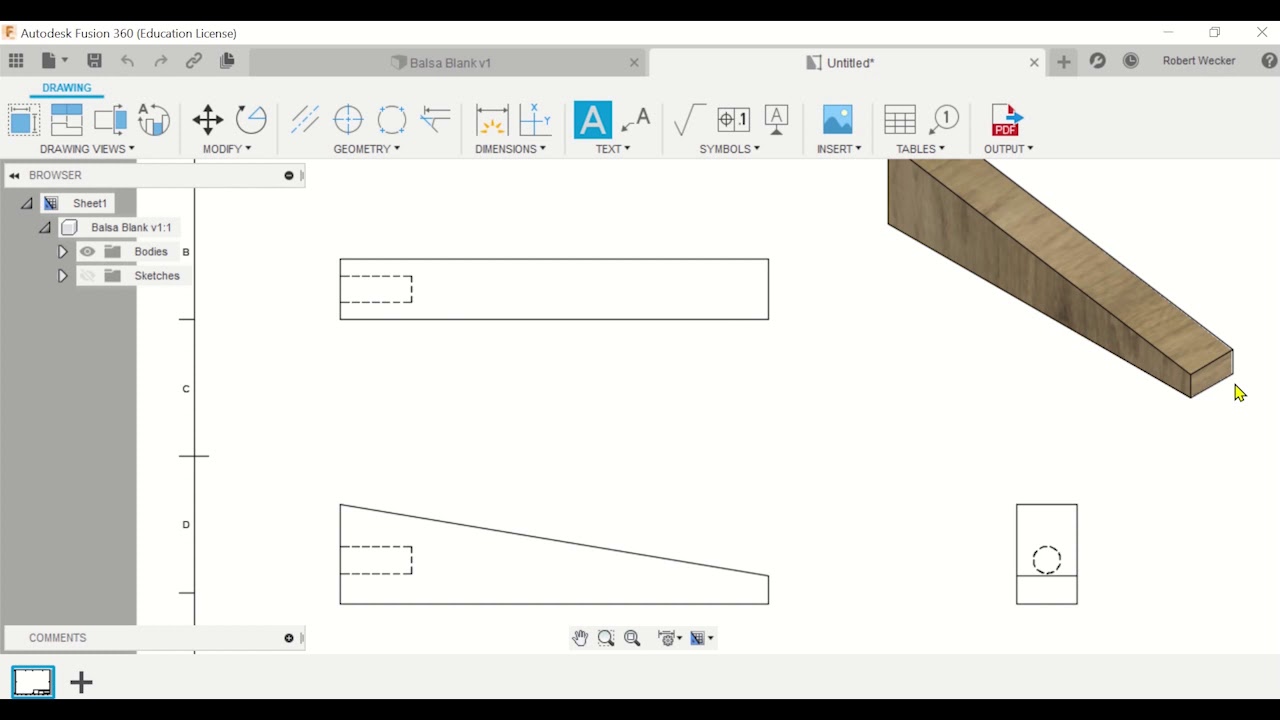Select the Section View tool
The height and width of the screenshot is (720, 1280).
110,120
